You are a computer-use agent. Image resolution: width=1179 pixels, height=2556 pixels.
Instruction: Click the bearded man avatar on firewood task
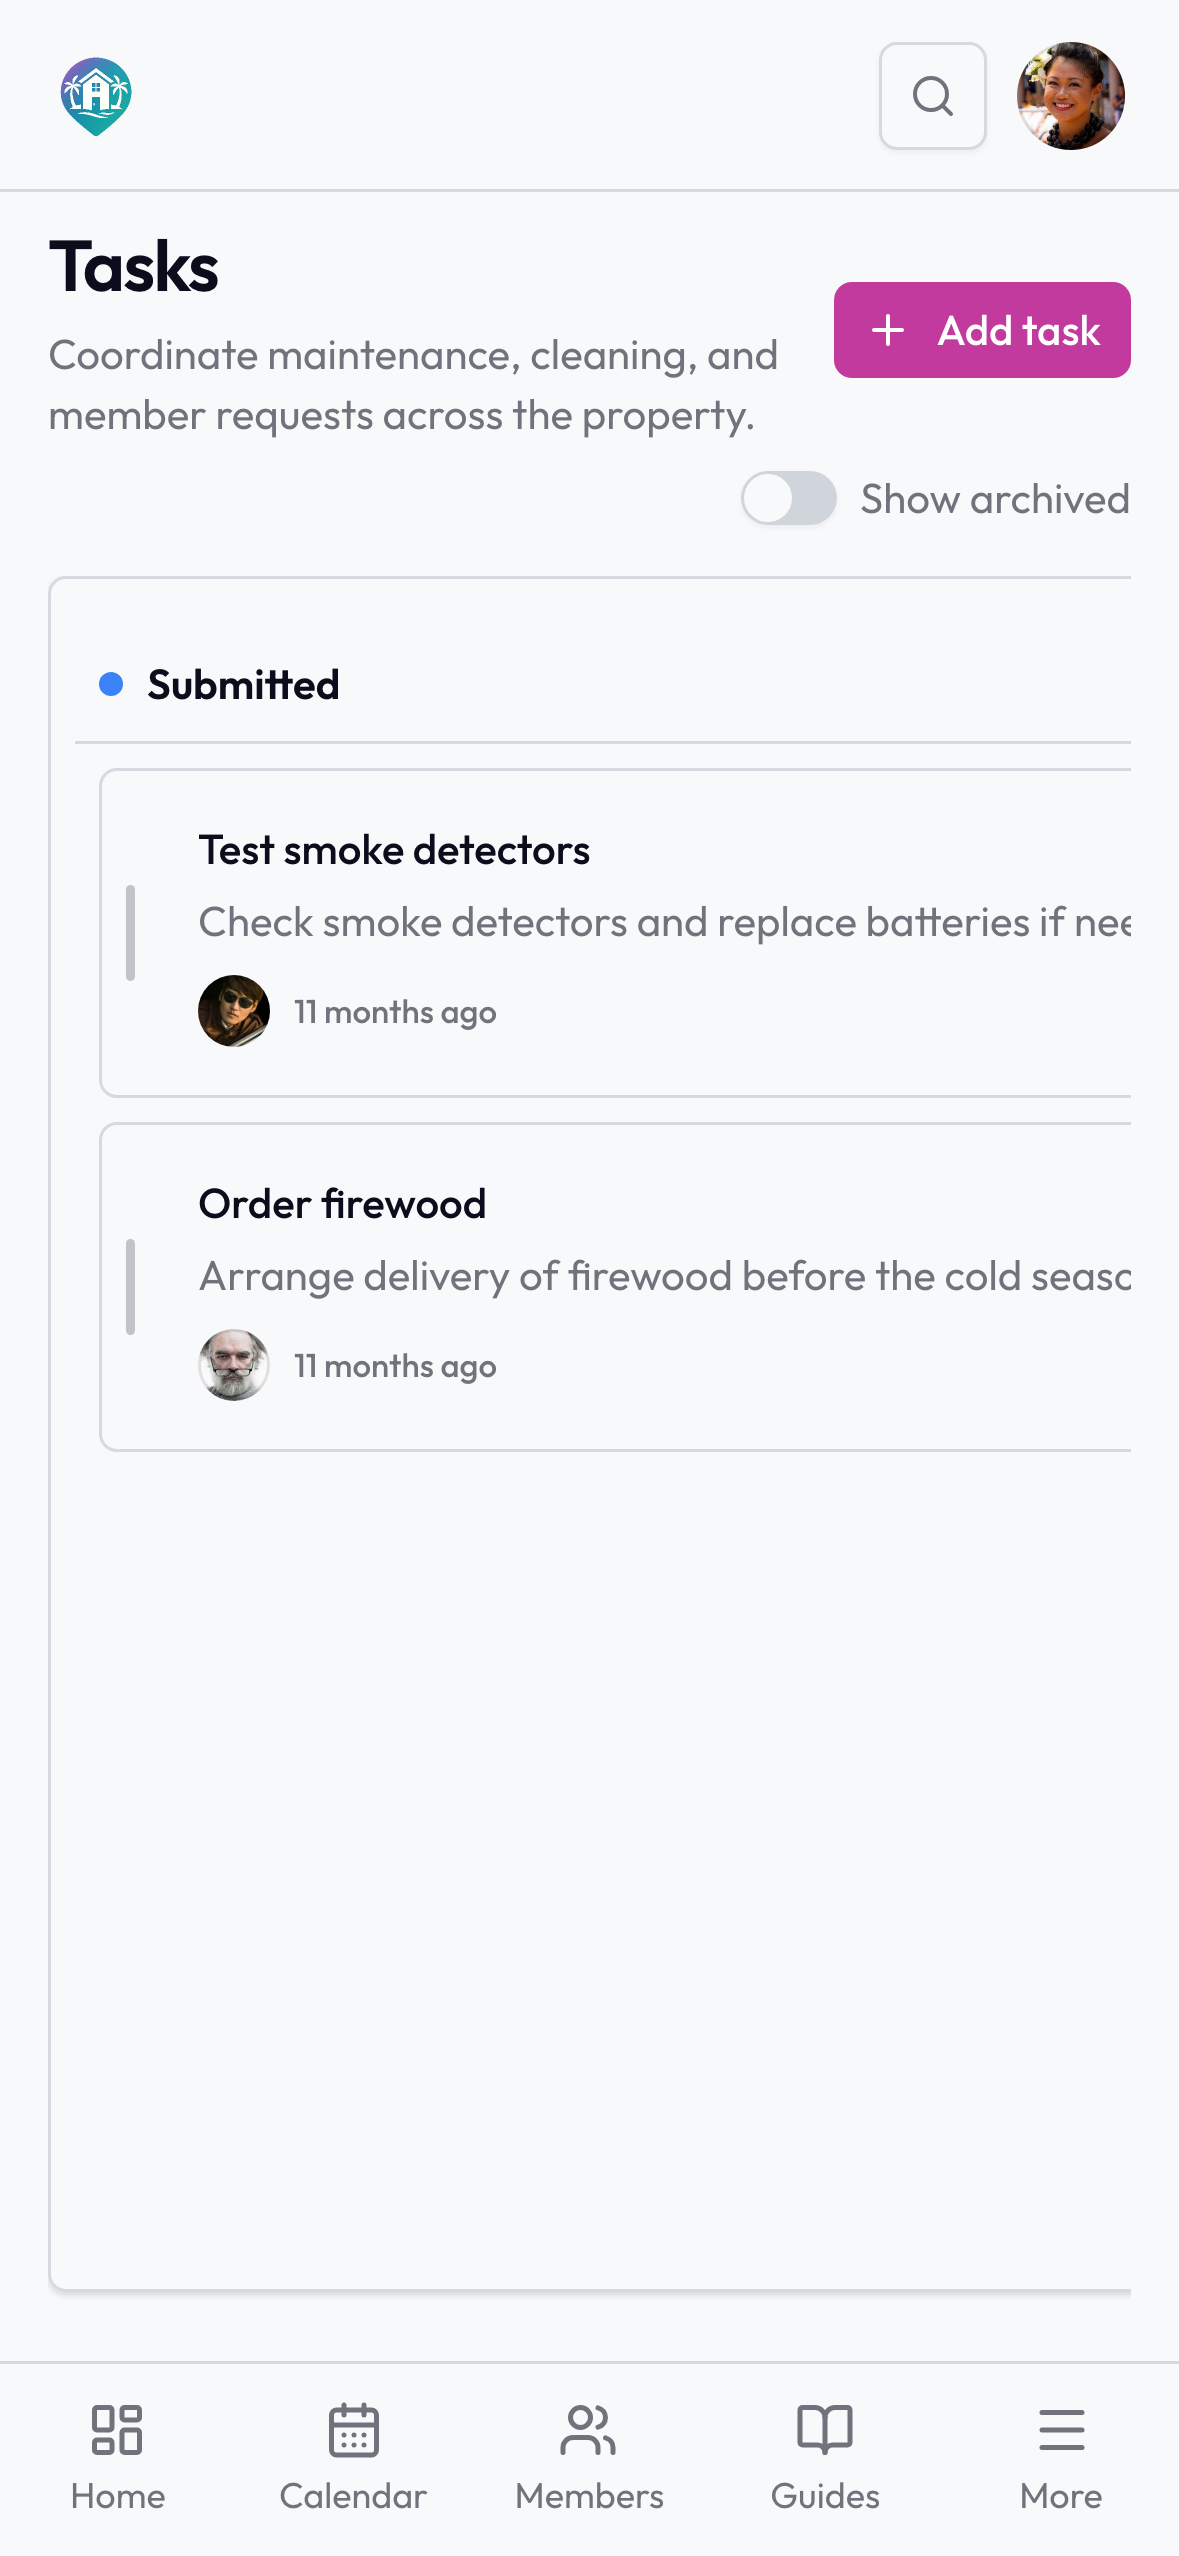(234, 1365)
